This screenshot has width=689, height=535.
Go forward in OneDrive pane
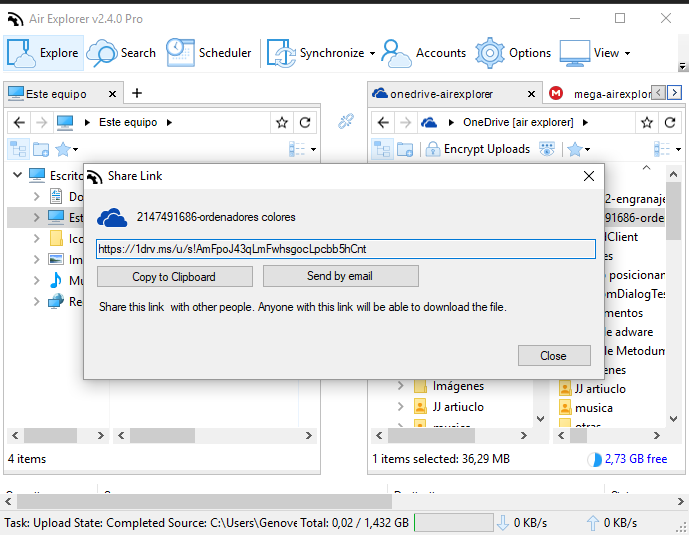405,122
